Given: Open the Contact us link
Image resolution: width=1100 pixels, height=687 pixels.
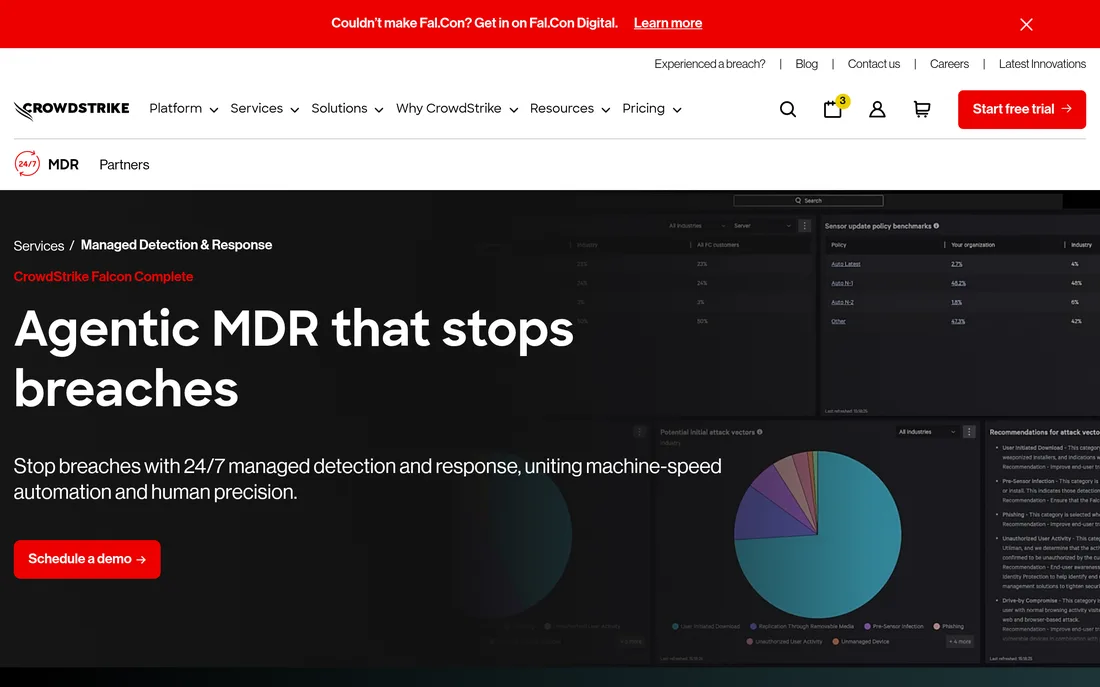Looking at the screenshot, I should (873, 64).
